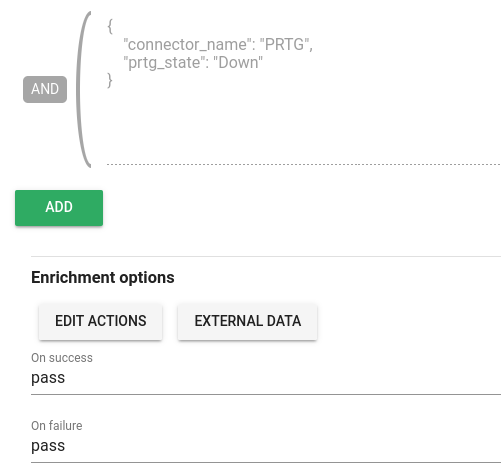Expand the On failure dropdown

click(266, 446)
